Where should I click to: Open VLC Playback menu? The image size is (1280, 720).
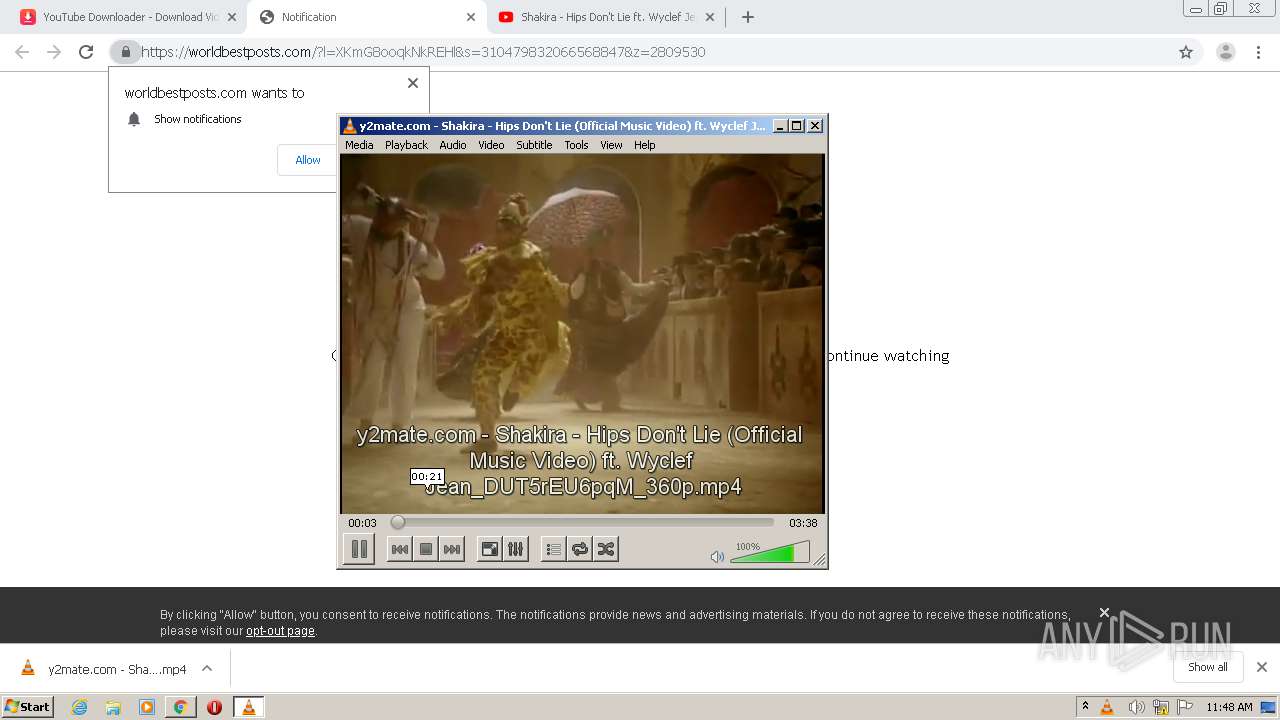pos(406,145)
